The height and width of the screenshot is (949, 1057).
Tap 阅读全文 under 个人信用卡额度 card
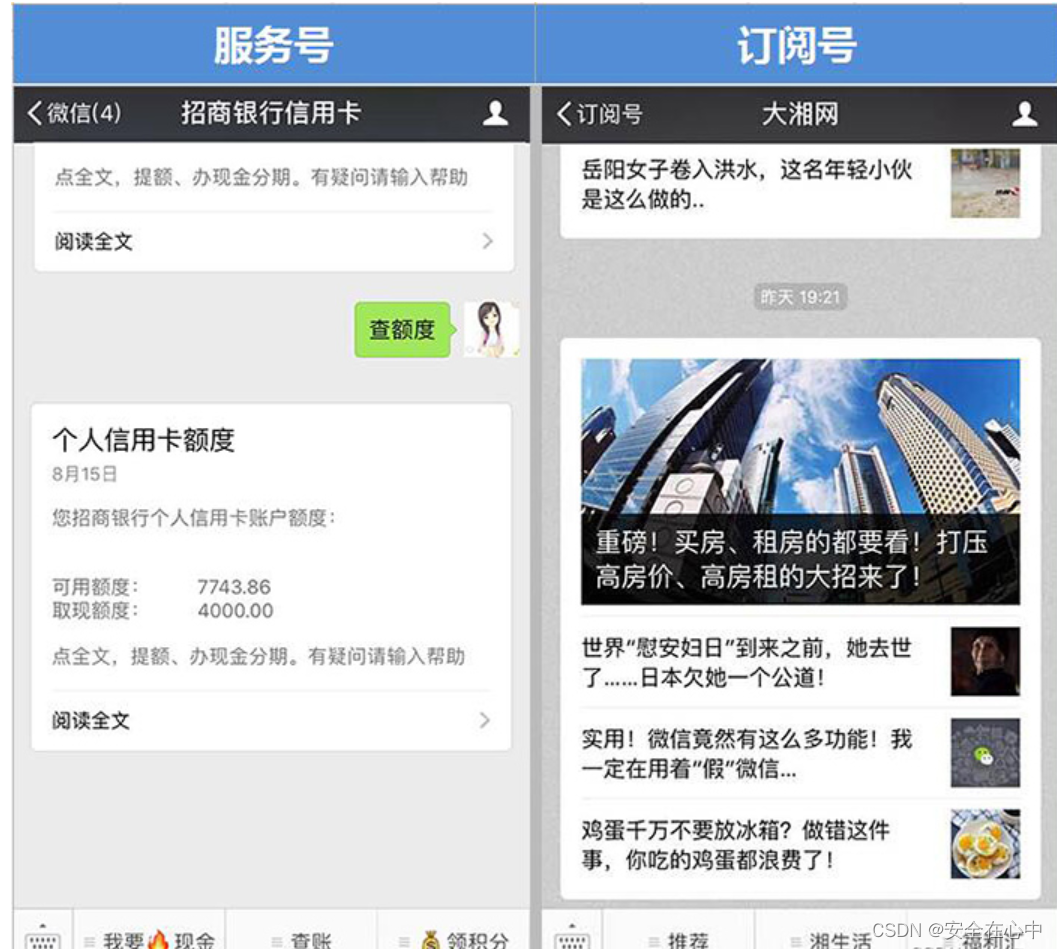click(x=91, y=721)
